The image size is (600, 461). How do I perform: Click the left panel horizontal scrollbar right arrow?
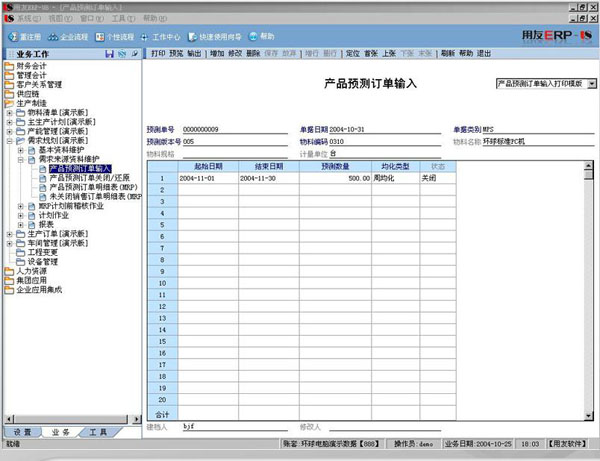coord(136,419)
